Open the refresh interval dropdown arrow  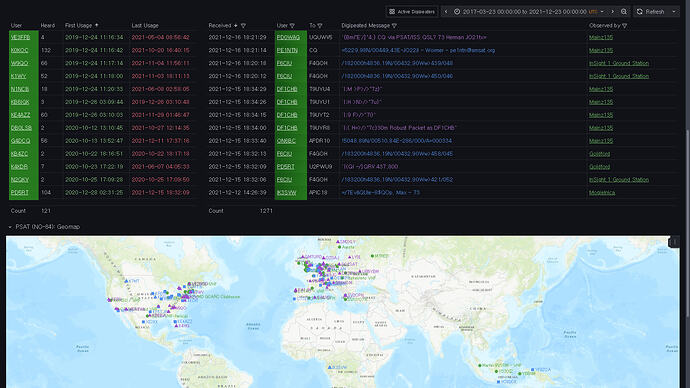pos(674,11)
